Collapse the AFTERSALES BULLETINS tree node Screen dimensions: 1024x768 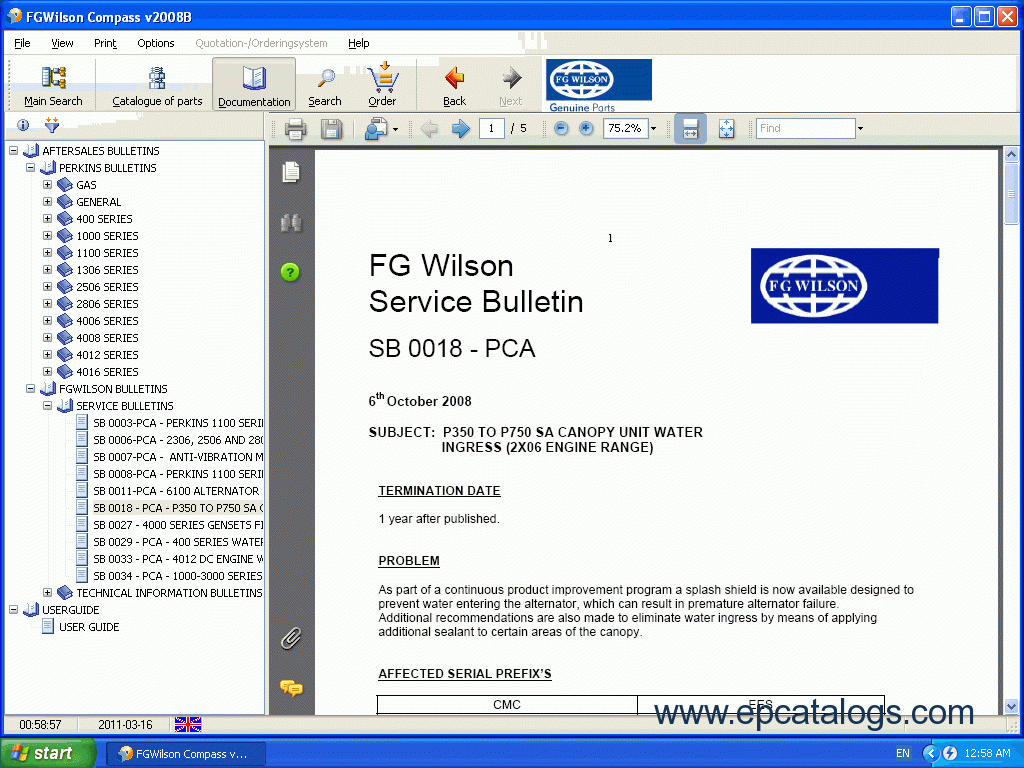[14, 151]
